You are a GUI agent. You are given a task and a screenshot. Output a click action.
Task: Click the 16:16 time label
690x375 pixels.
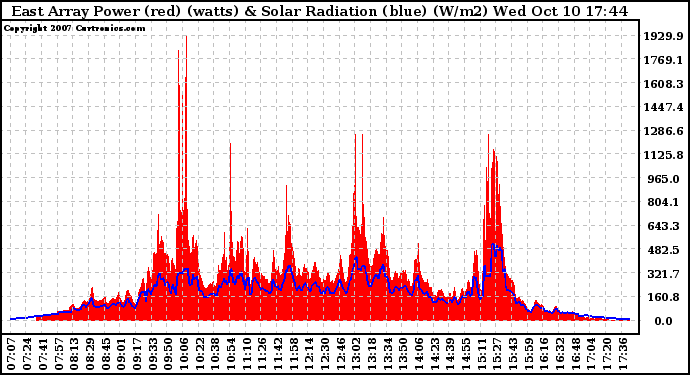pos(545,354)
